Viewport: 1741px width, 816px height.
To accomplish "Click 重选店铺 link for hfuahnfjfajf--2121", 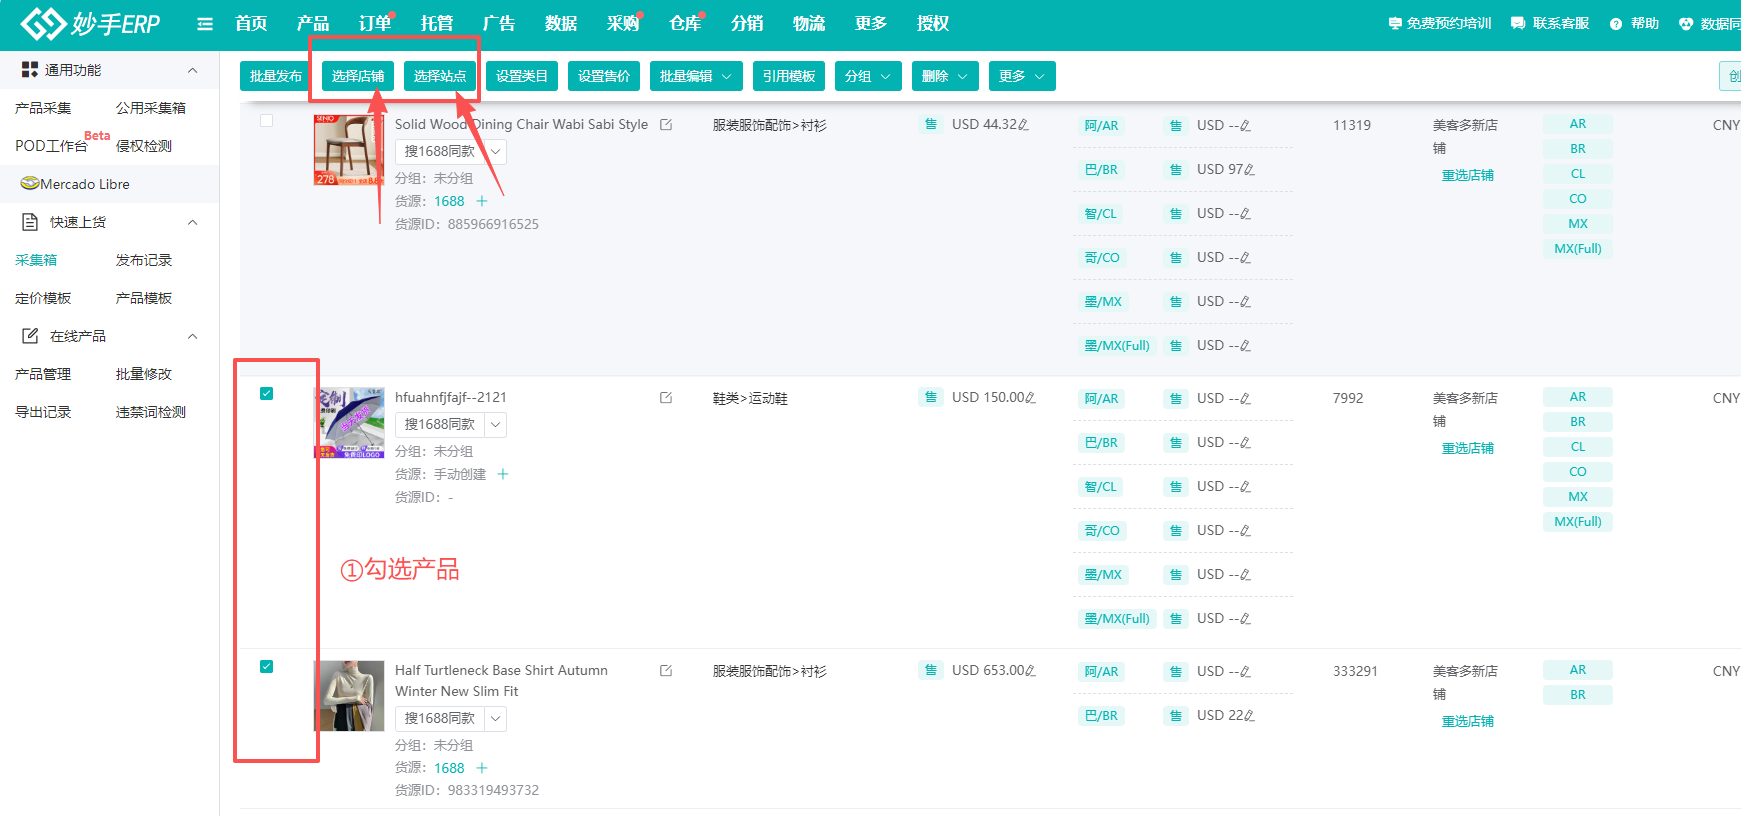I will 1467,448.
